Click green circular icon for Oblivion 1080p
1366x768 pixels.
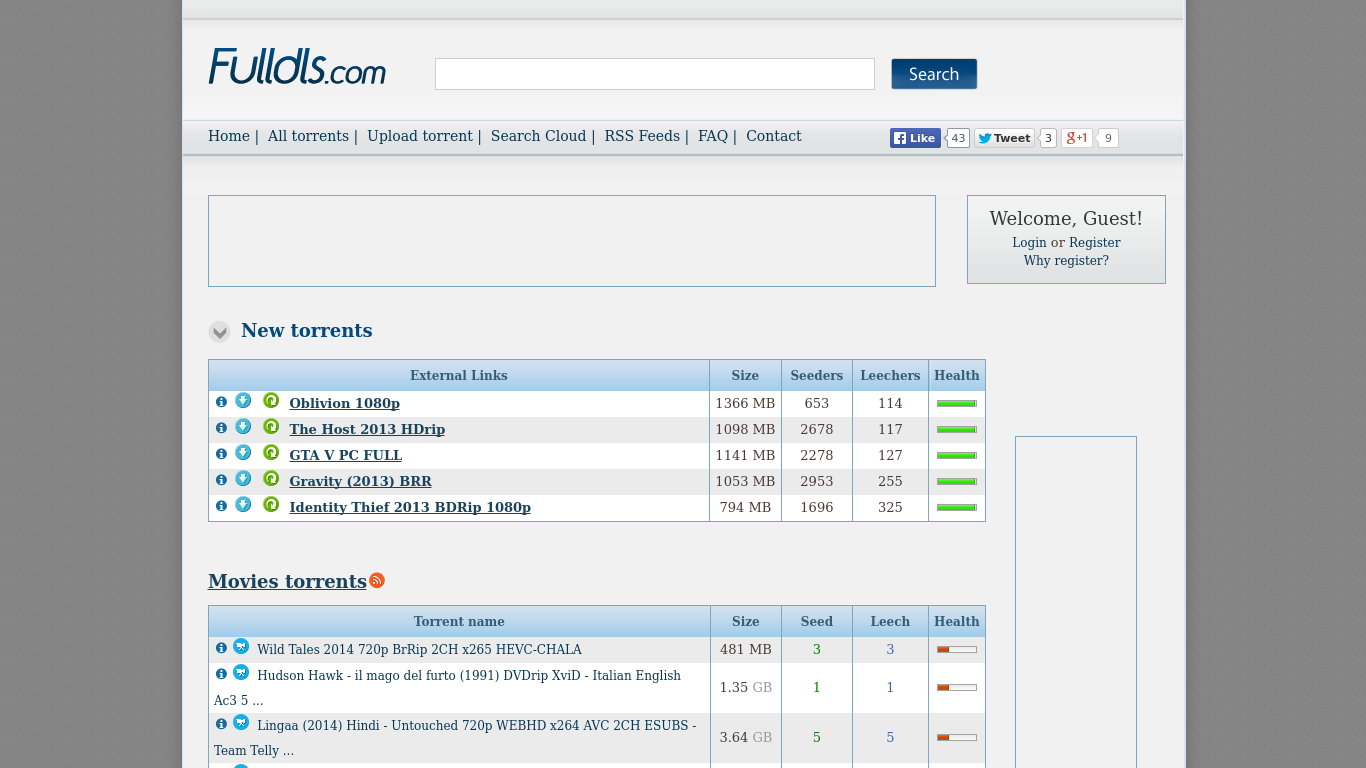271,401
